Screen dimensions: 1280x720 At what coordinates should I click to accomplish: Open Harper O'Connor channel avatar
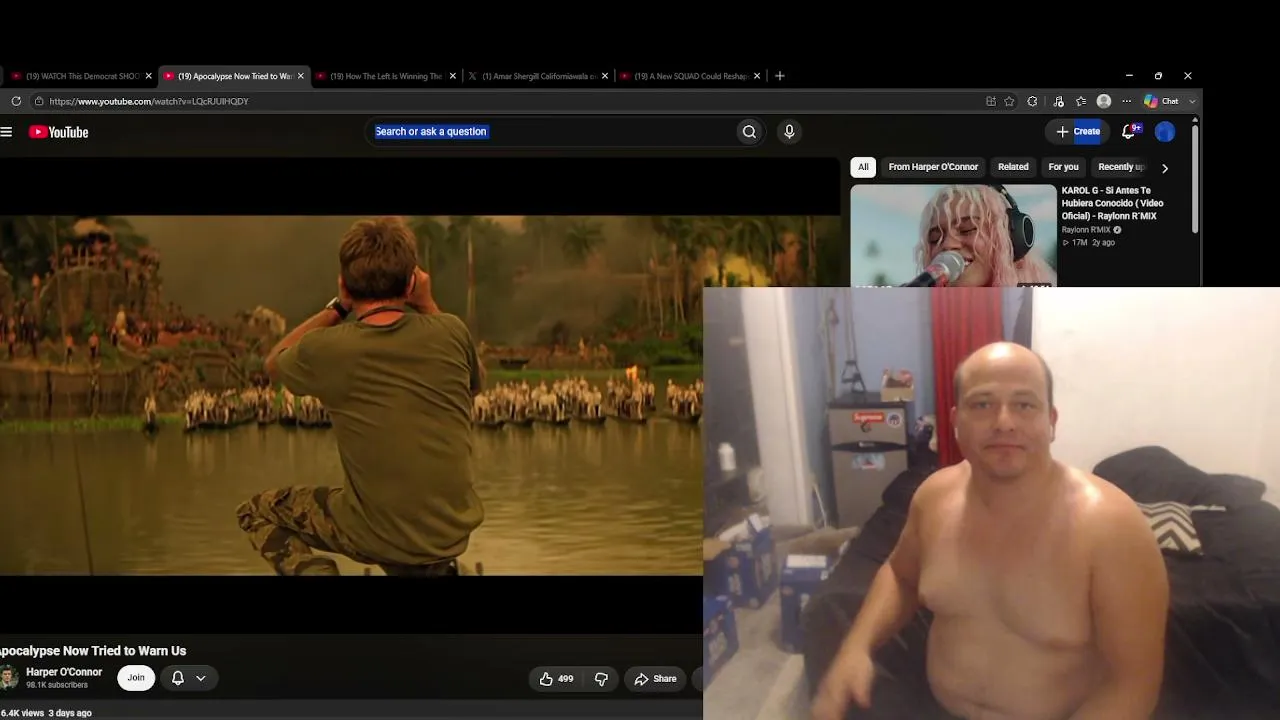point(8,678)
